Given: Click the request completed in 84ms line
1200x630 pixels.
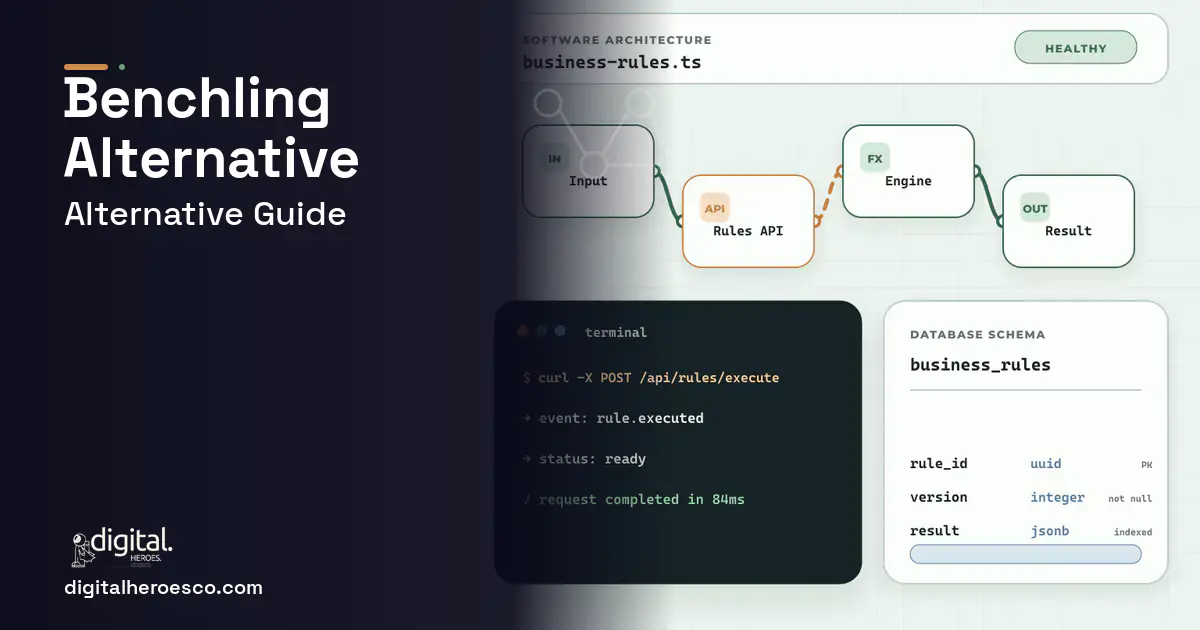Looking at the screenshot, I should pos(633,499).
